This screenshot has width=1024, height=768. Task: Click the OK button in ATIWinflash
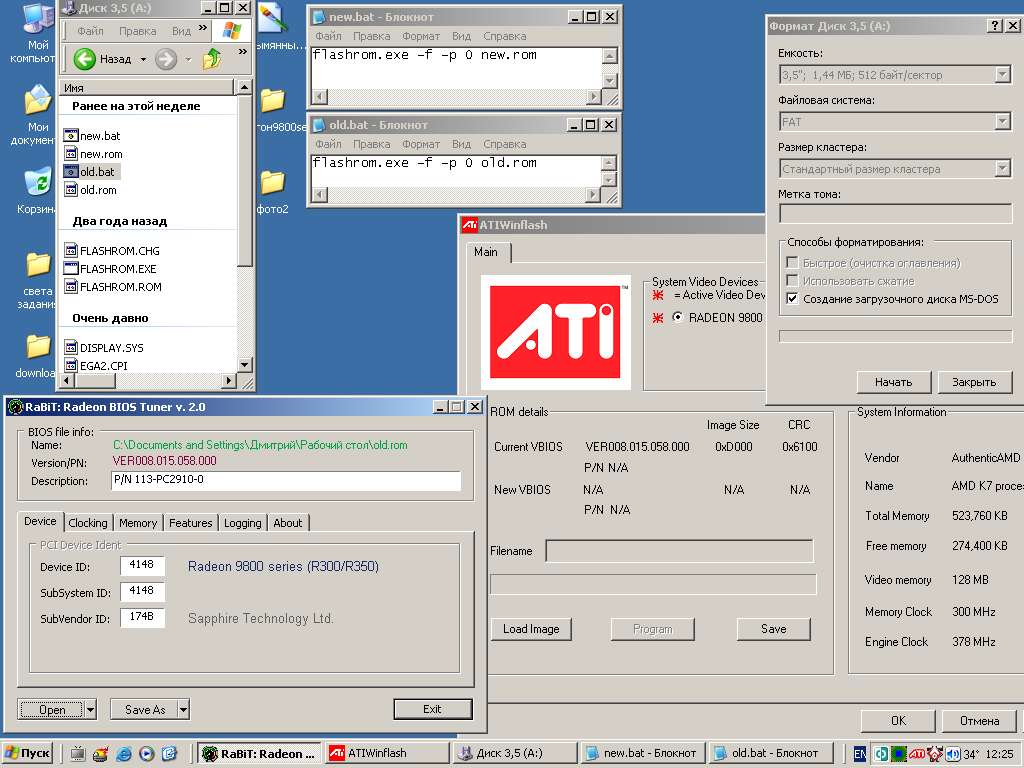[899, 720]
